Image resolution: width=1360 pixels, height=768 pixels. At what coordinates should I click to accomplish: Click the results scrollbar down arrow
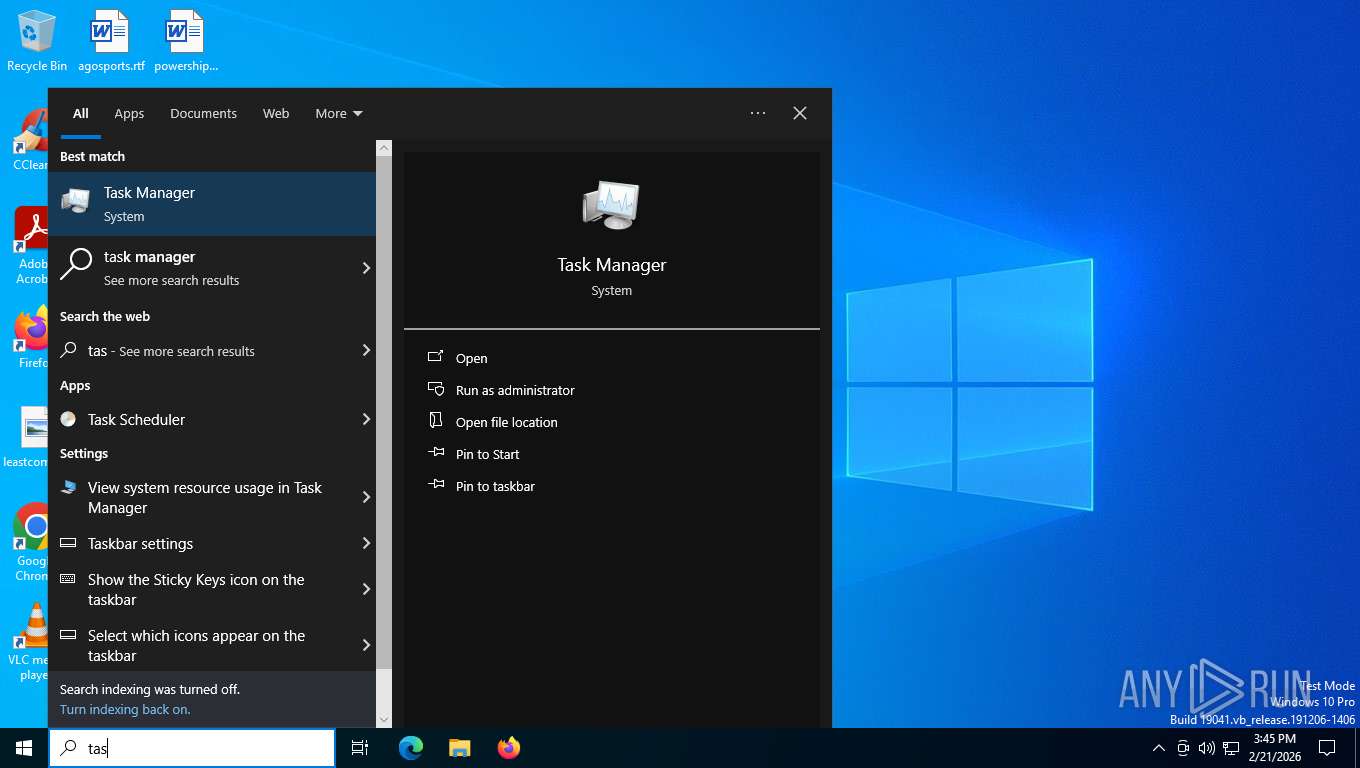[384, 719]
